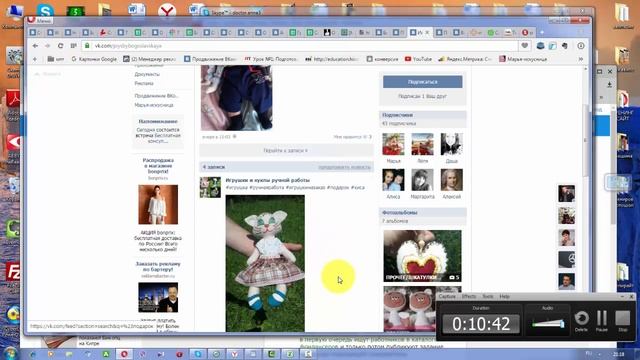
Task: Click the Opera icon in the taskbar
Action: [124, 354]
